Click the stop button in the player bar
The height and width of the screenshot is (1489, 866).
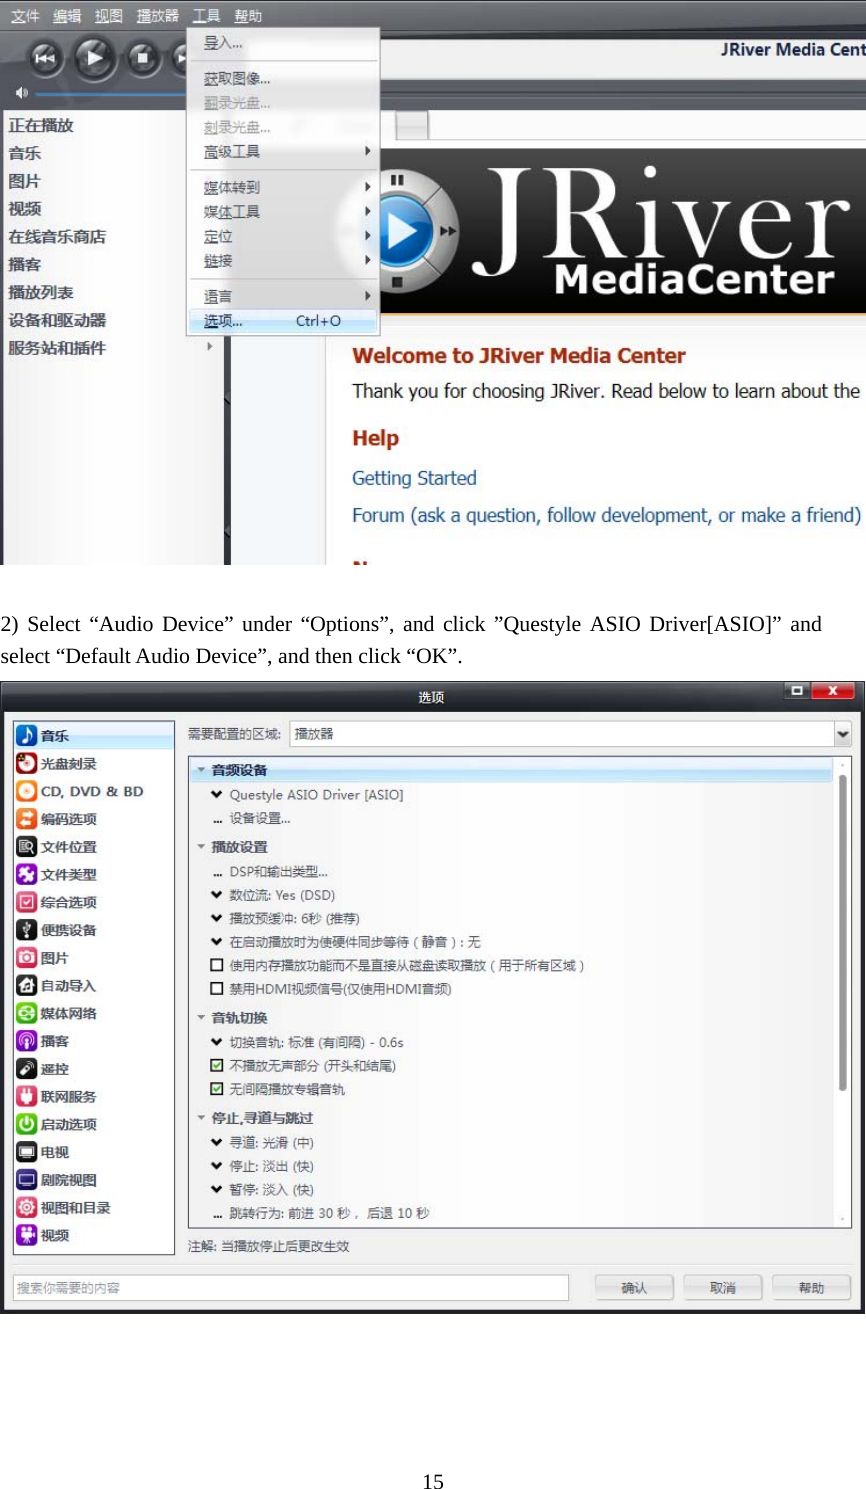pos(143,58)
